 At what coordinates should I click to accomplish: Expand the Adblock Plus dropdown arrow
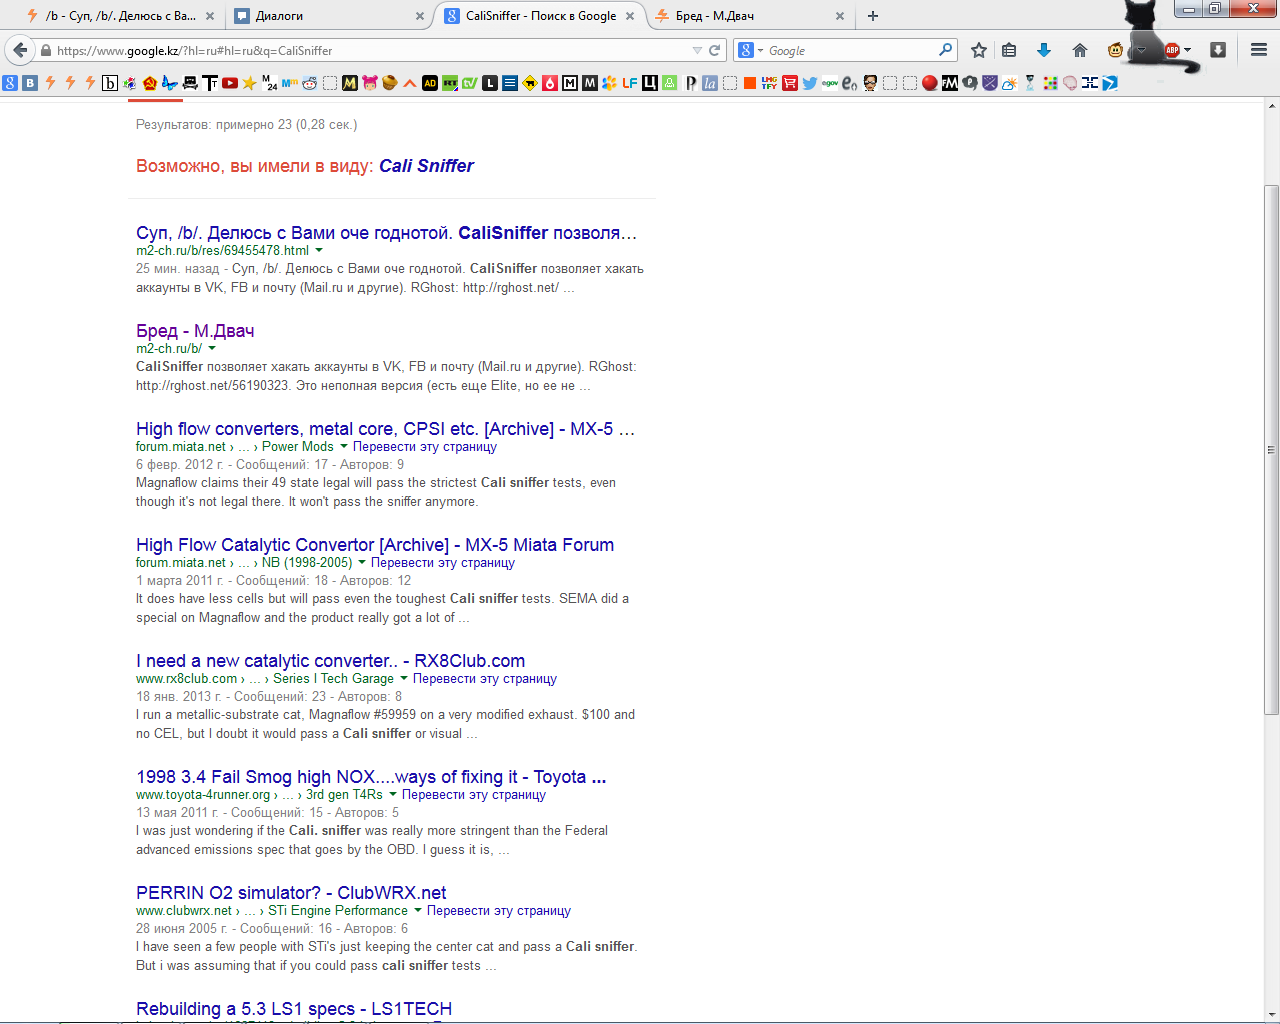click(1187, 50)
